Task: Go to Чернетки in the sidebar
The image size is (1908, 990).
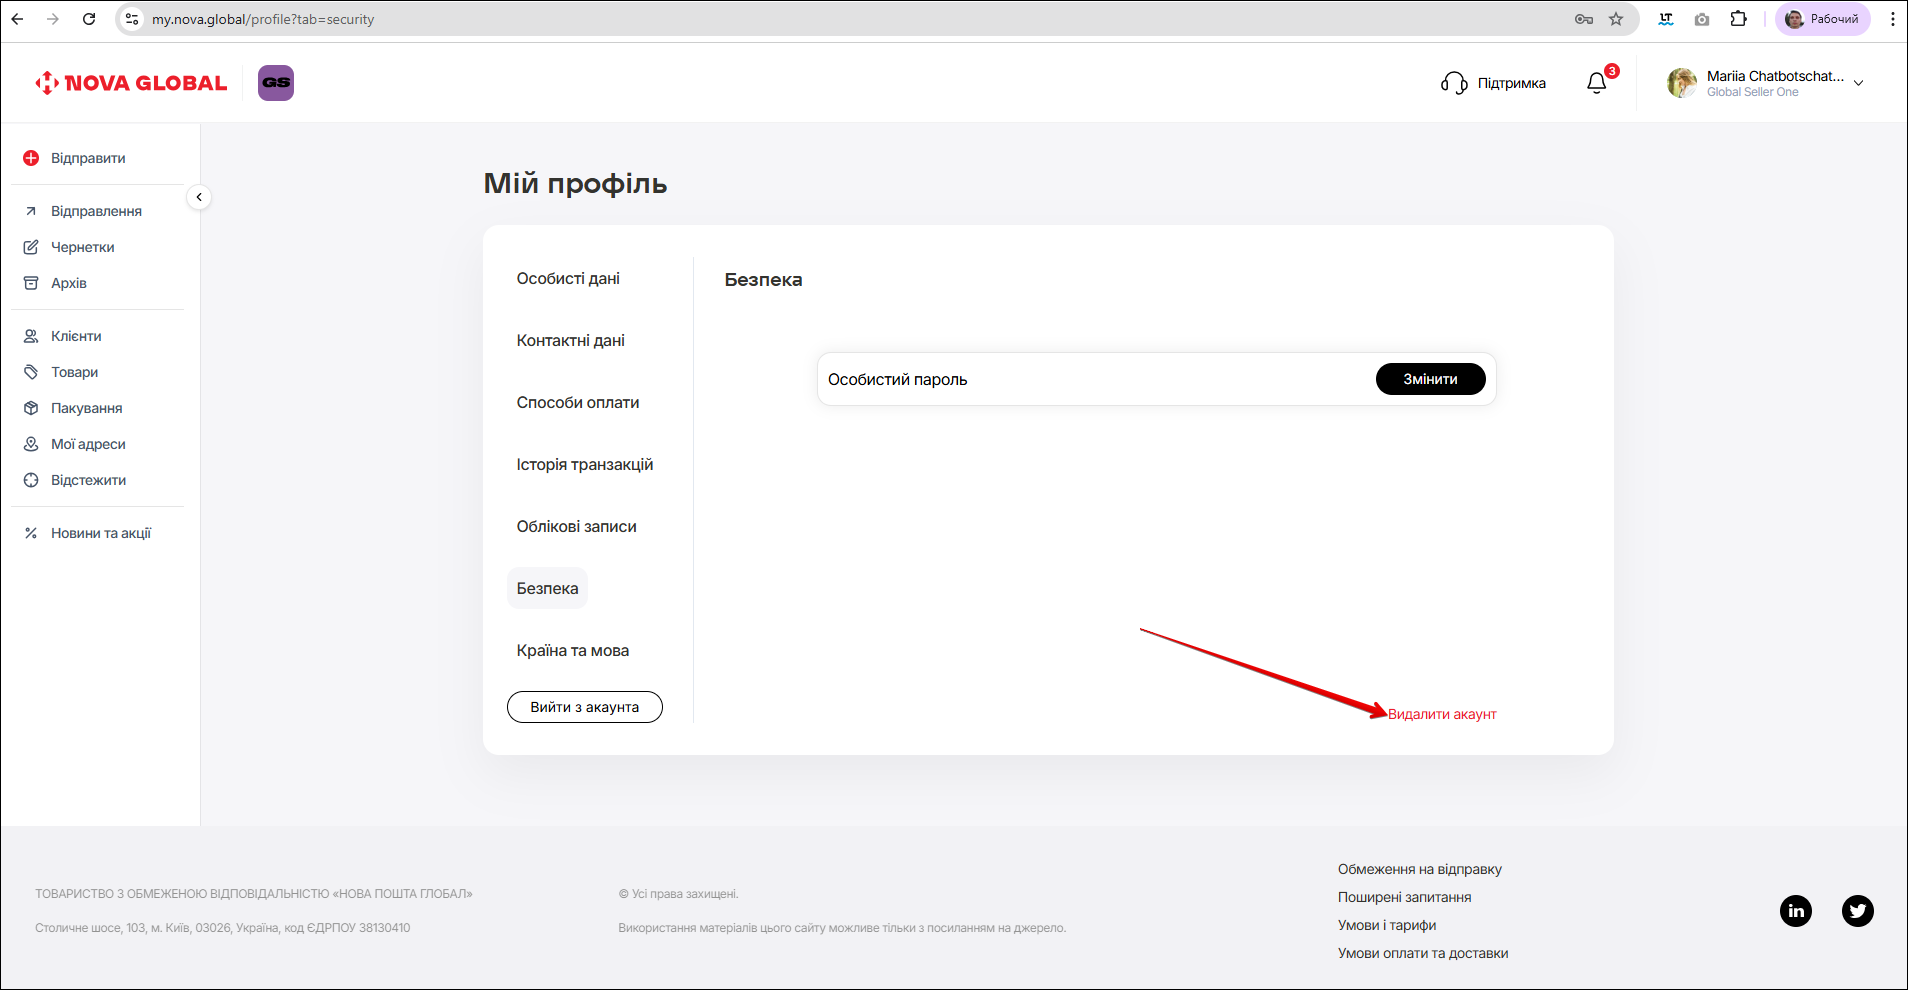Action: [83, 247]
